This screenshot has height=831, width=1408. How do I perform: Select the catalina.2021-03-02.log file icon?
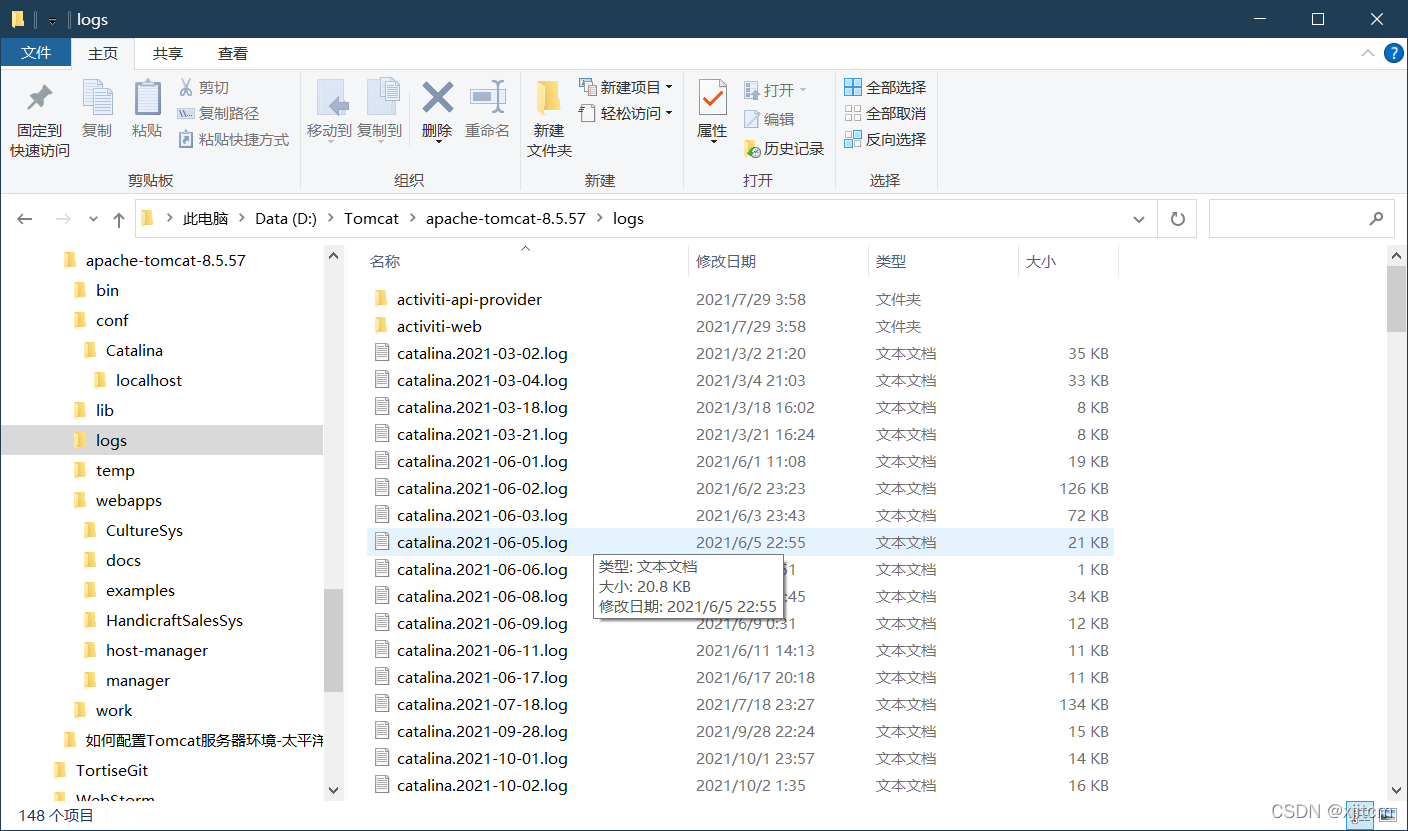(x=380, y=353)
